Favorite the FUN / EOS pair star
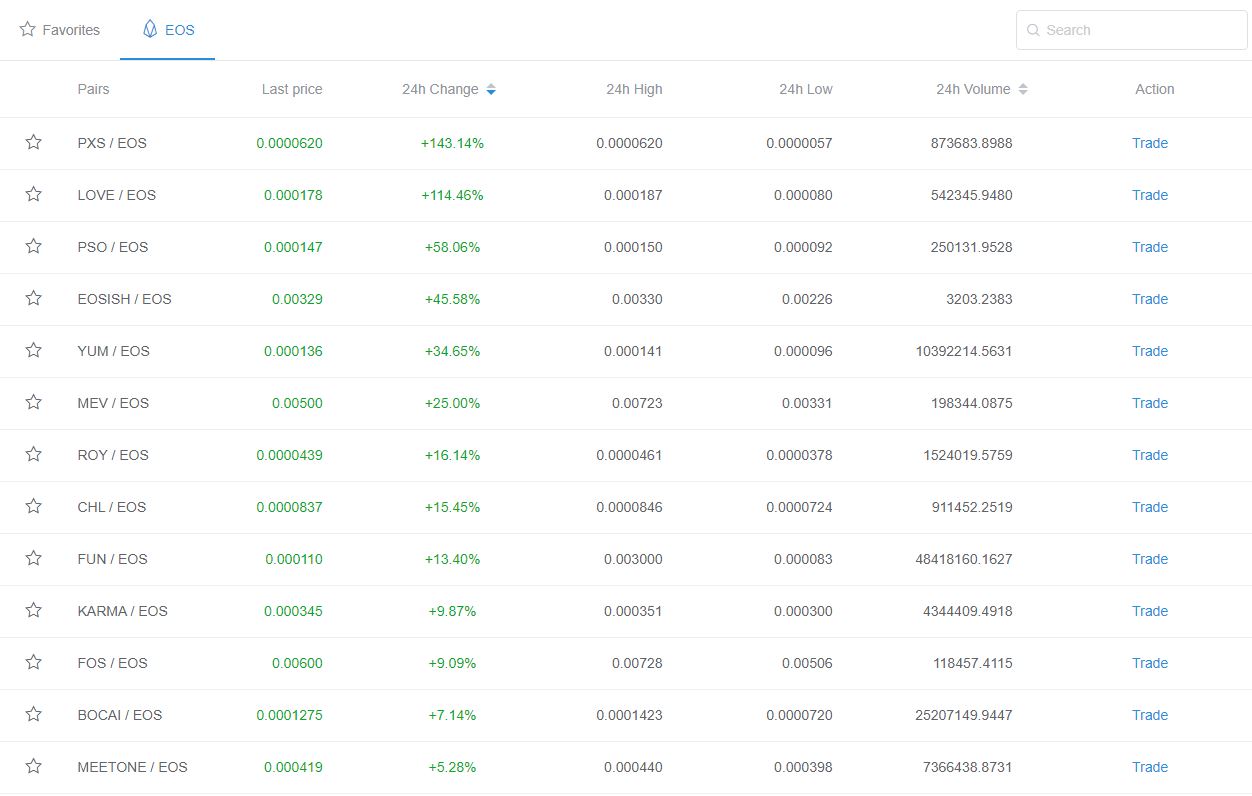This screenshot has width=1252, height=796. pos(33,558)
